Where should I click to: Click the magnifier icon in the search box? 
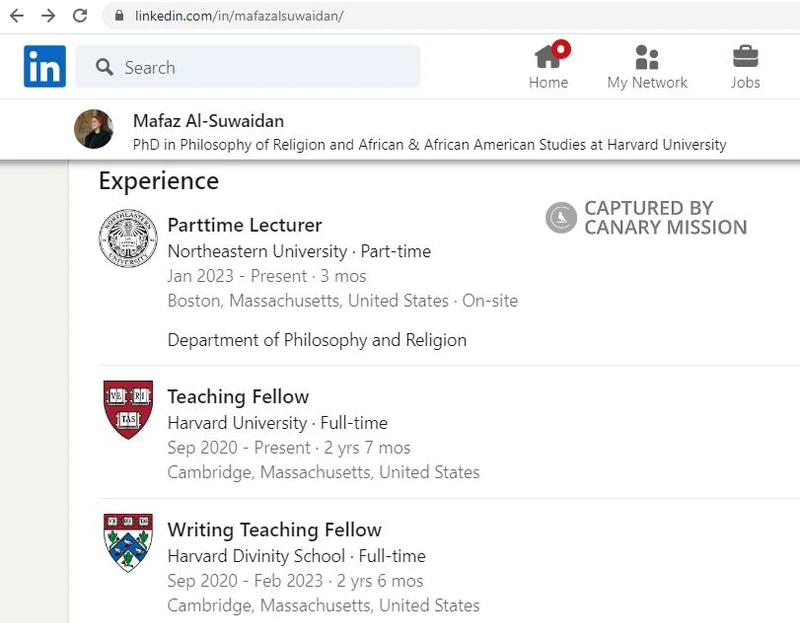[105, 67]
